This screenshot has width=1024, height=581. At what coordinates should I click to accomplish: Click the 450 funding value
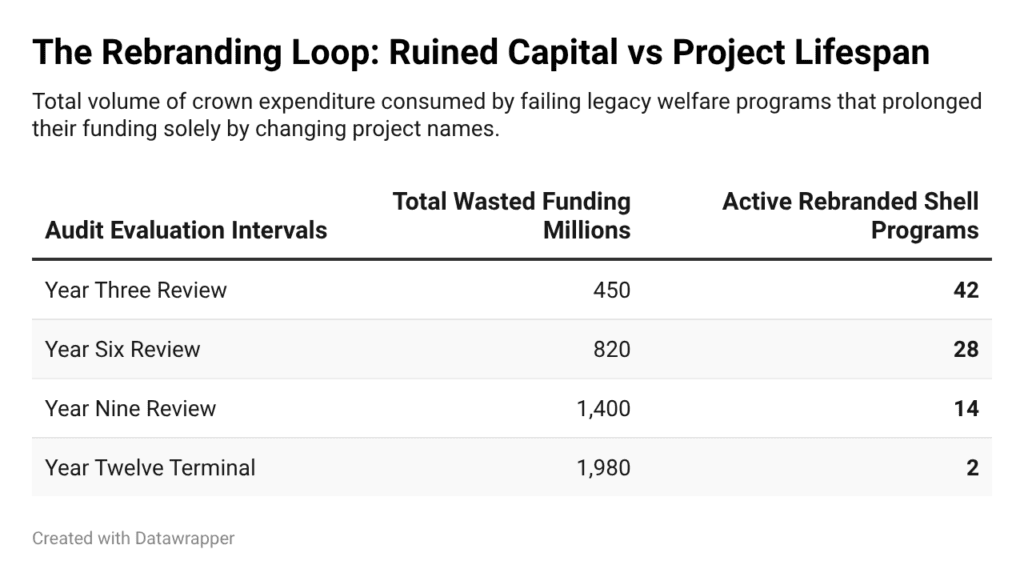coord(612,290)
